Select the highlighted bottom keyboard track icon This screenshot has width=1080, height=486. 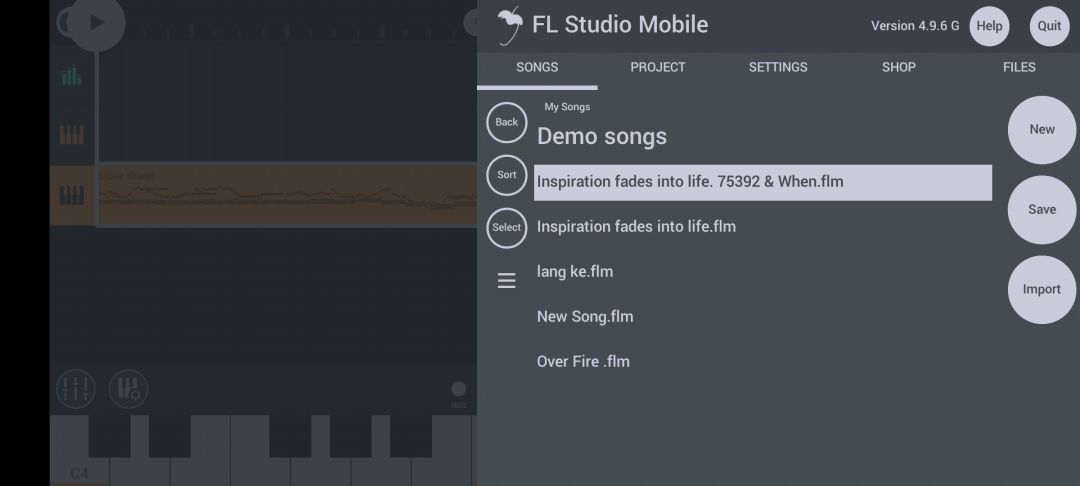click(72, 196)
